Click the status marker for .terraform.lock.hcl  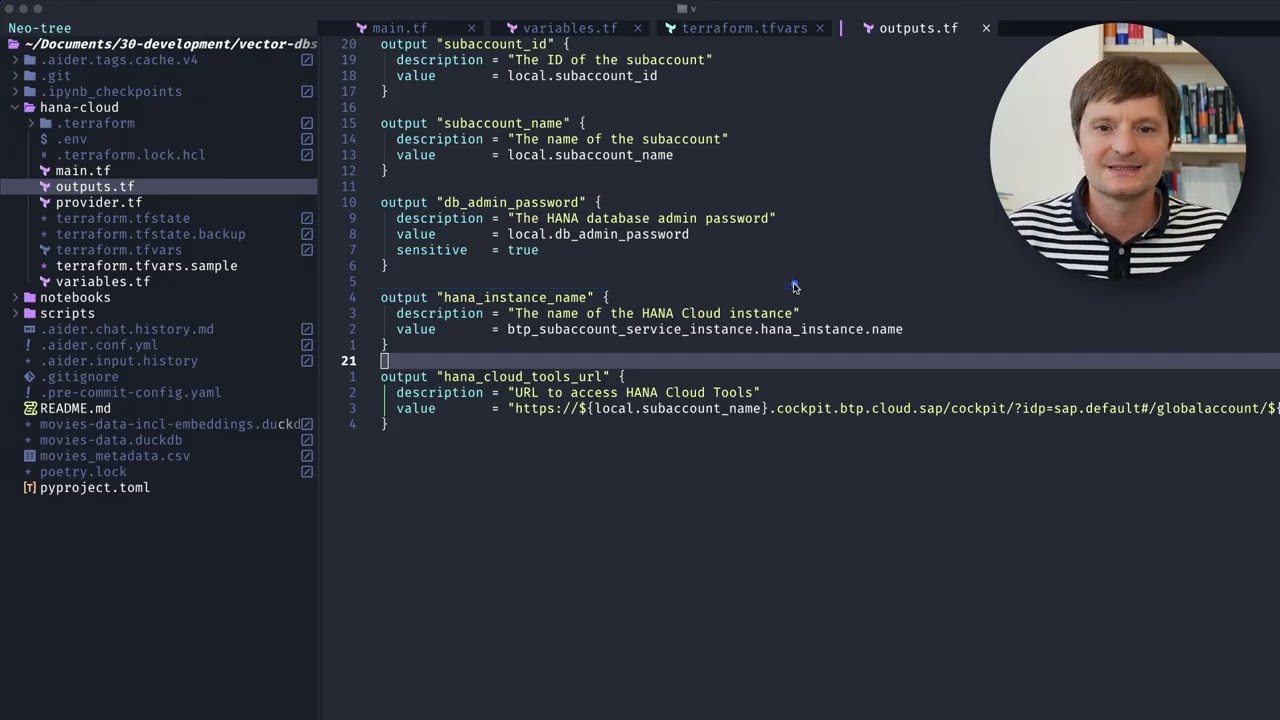[x=307, y=155]
